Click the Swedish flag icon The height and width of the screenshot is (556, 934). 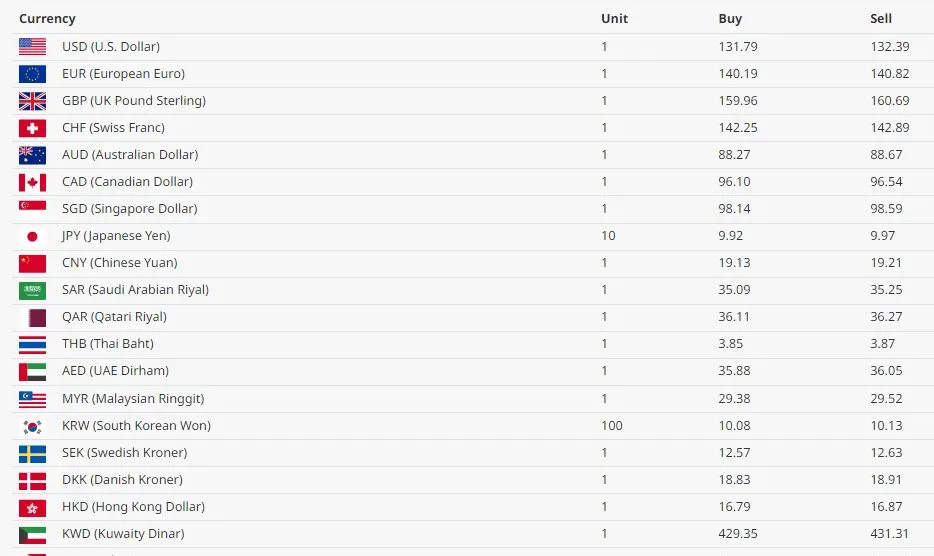click(32, 454)
